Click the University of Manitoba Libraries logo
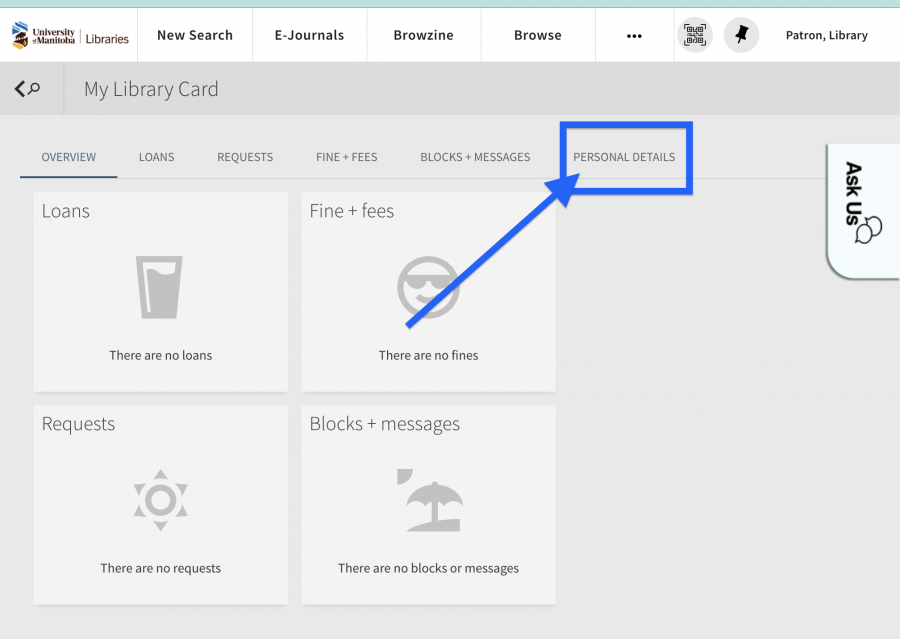The image size is (900, 639). 70,35
